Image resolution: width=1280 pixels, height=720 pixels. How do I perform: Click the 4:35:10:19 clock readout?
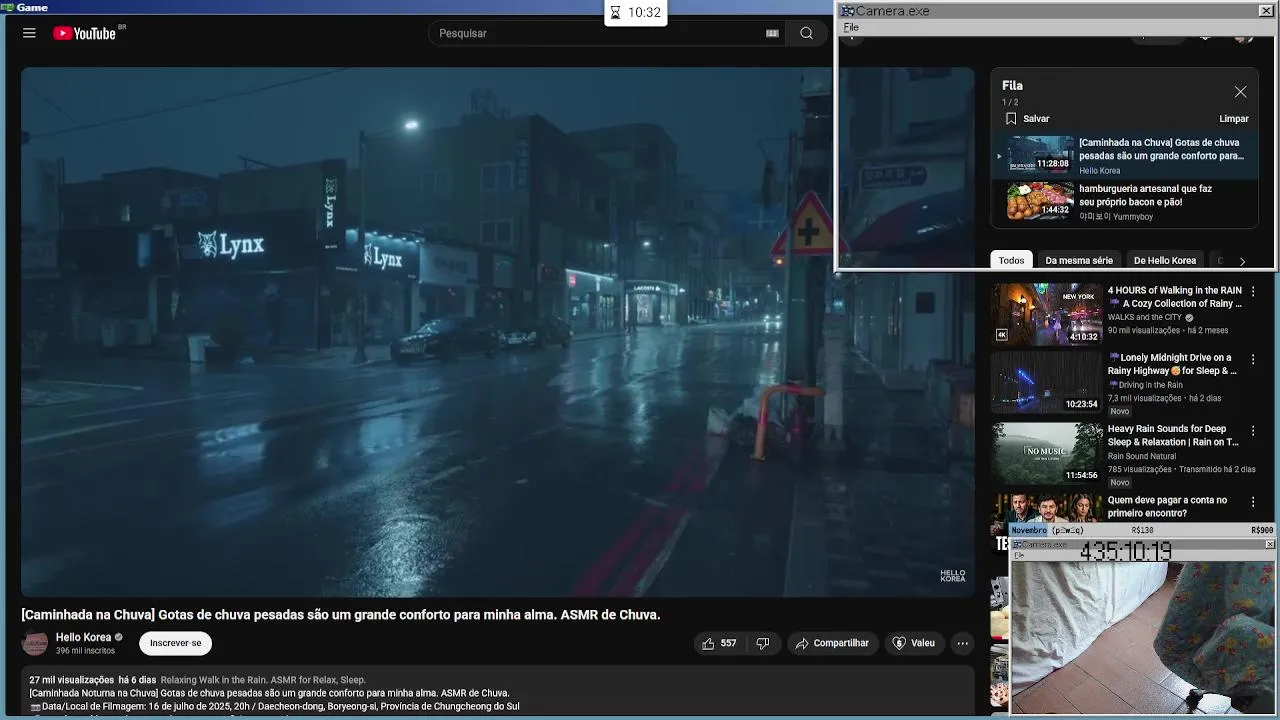1125,552
